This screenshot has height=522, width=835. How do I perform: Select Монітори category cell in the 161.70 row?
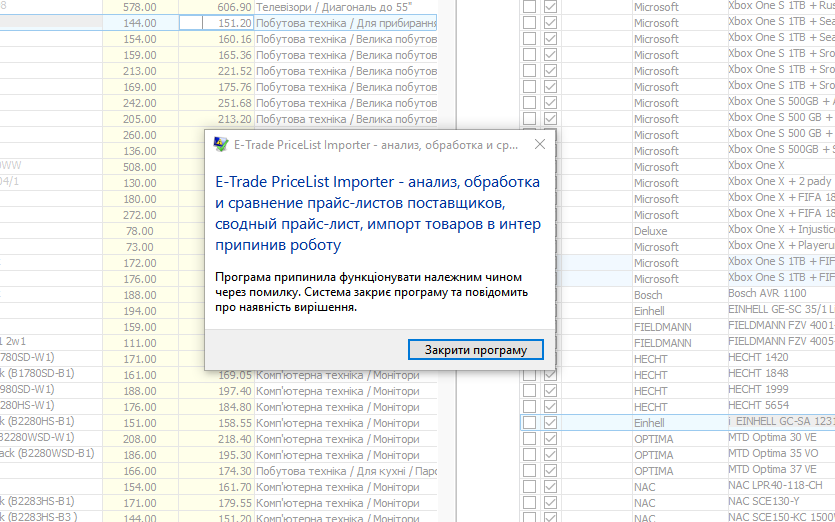346,487
